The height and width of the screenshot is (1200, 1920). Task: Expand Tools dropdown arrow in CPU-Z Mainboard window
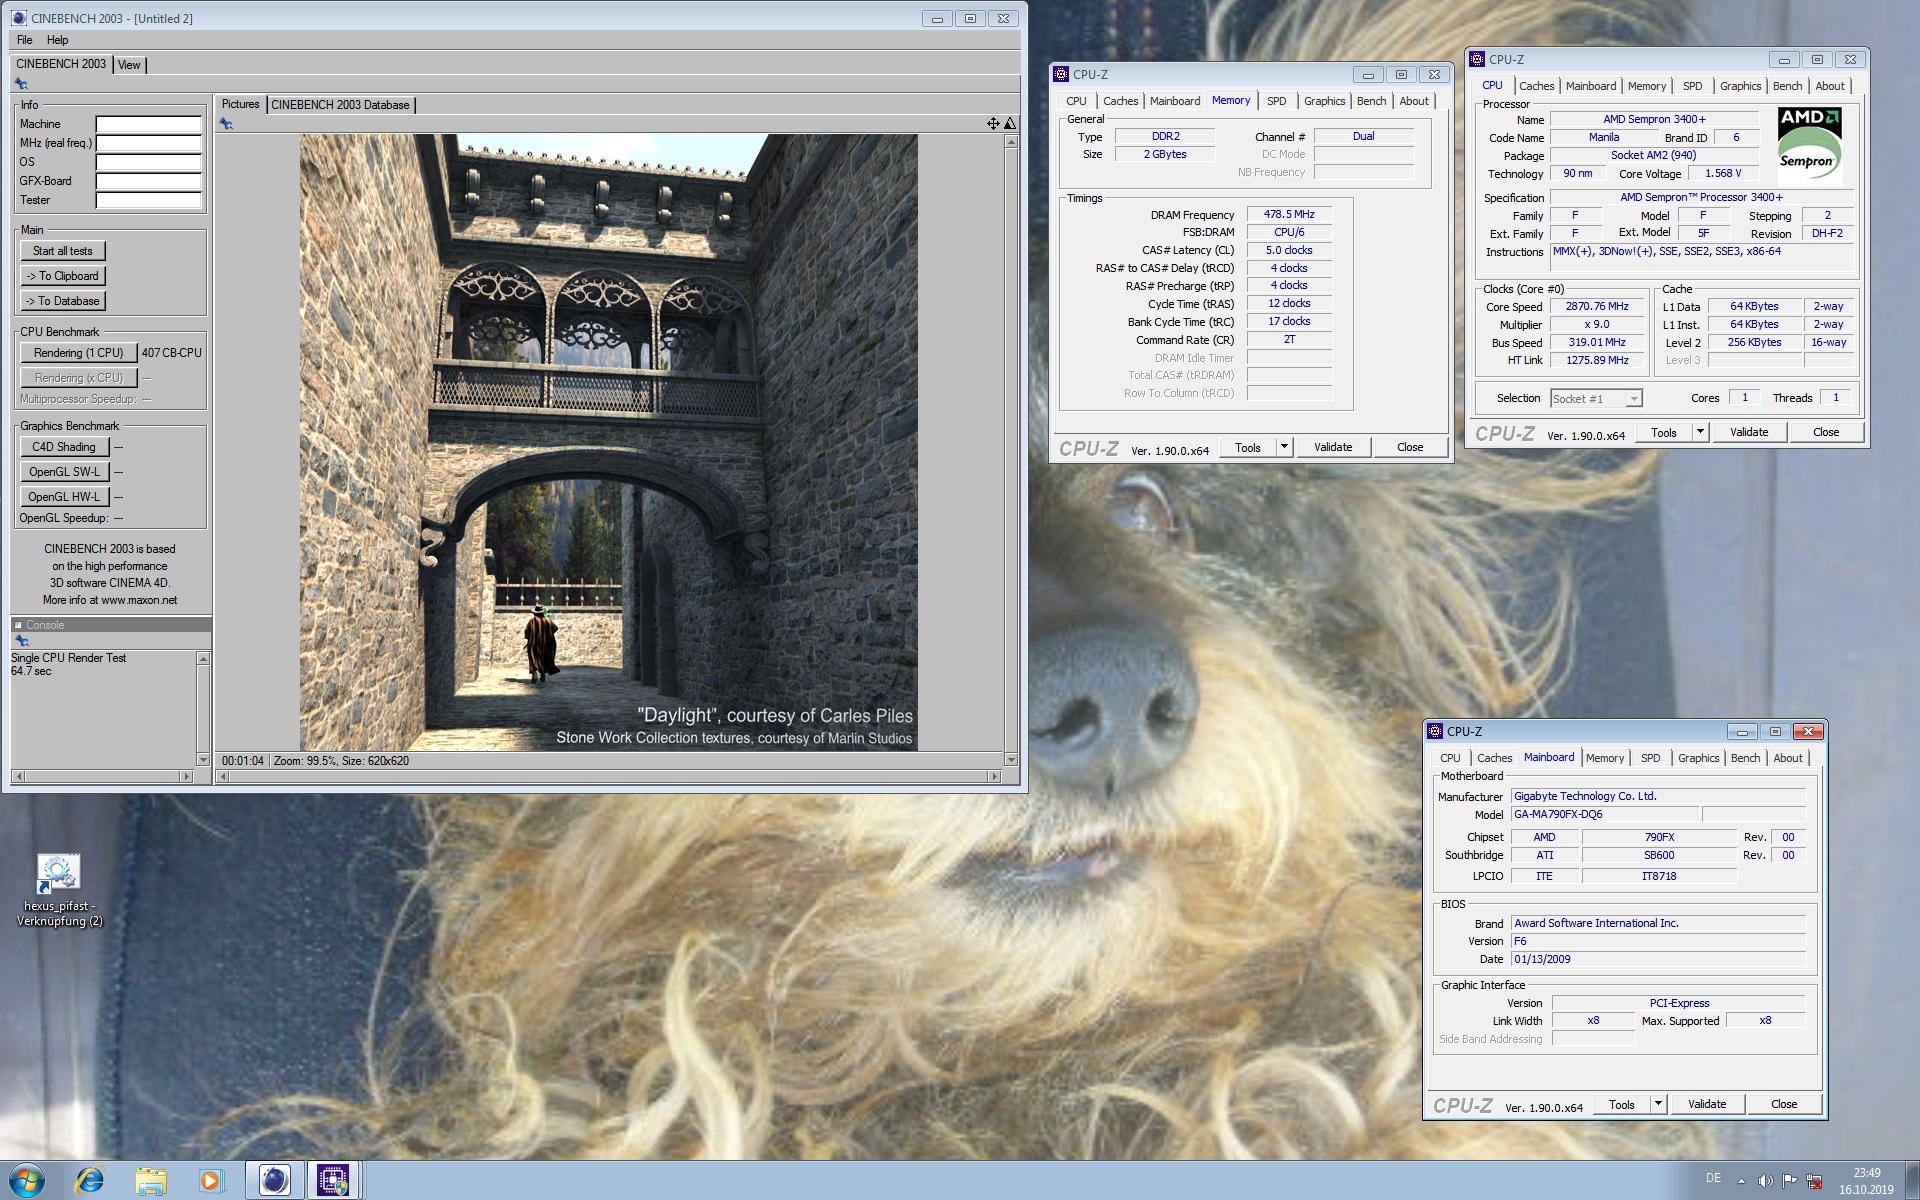pyautogui.click(x=1658, y=1104)
